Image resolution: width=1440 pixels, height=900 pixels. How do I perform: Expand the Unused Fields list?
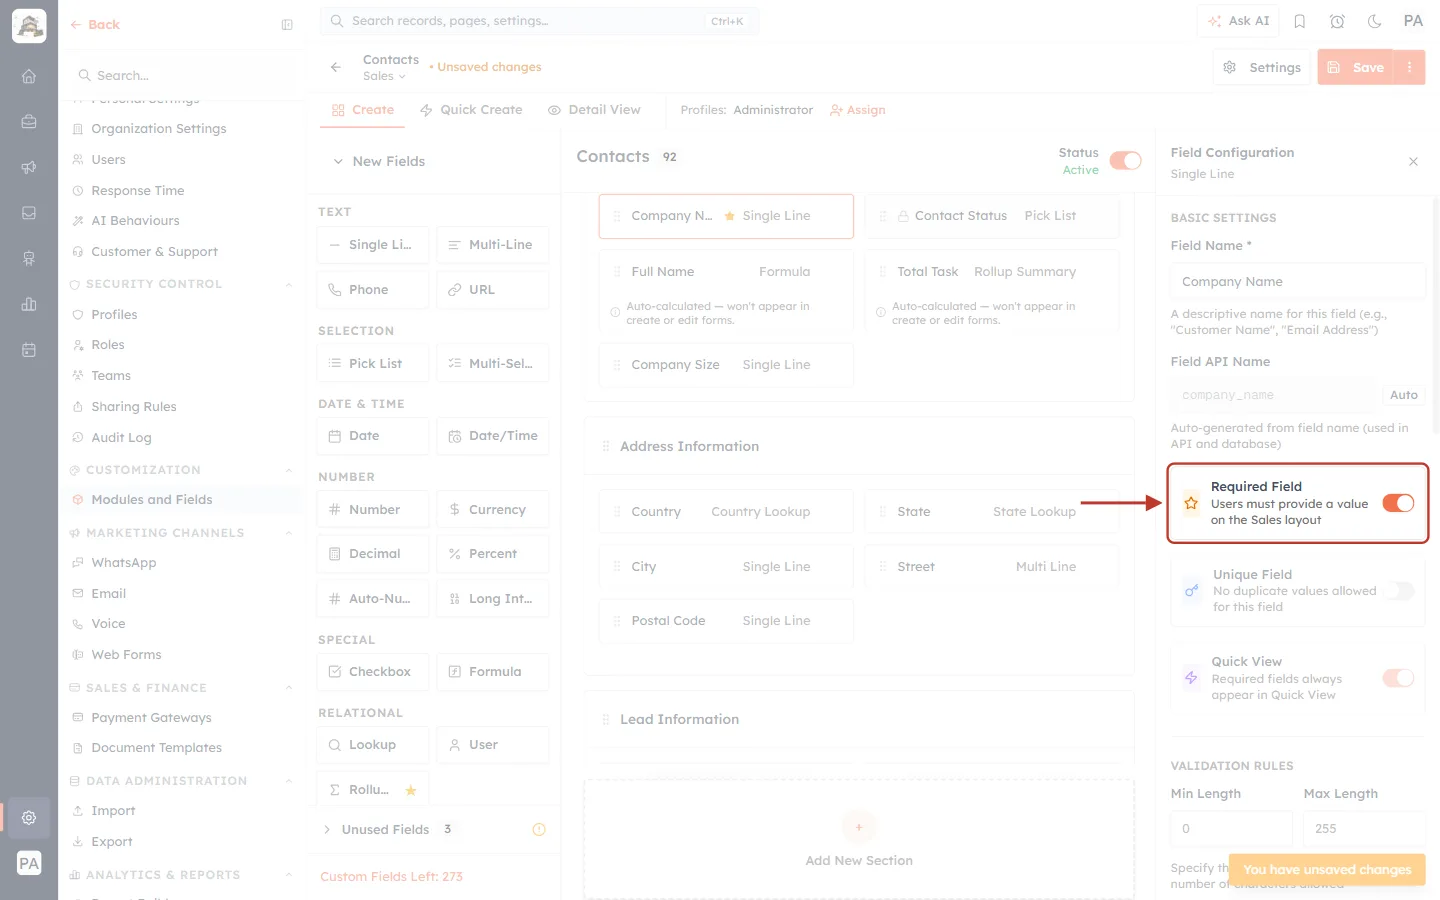(x=327, y=829)
